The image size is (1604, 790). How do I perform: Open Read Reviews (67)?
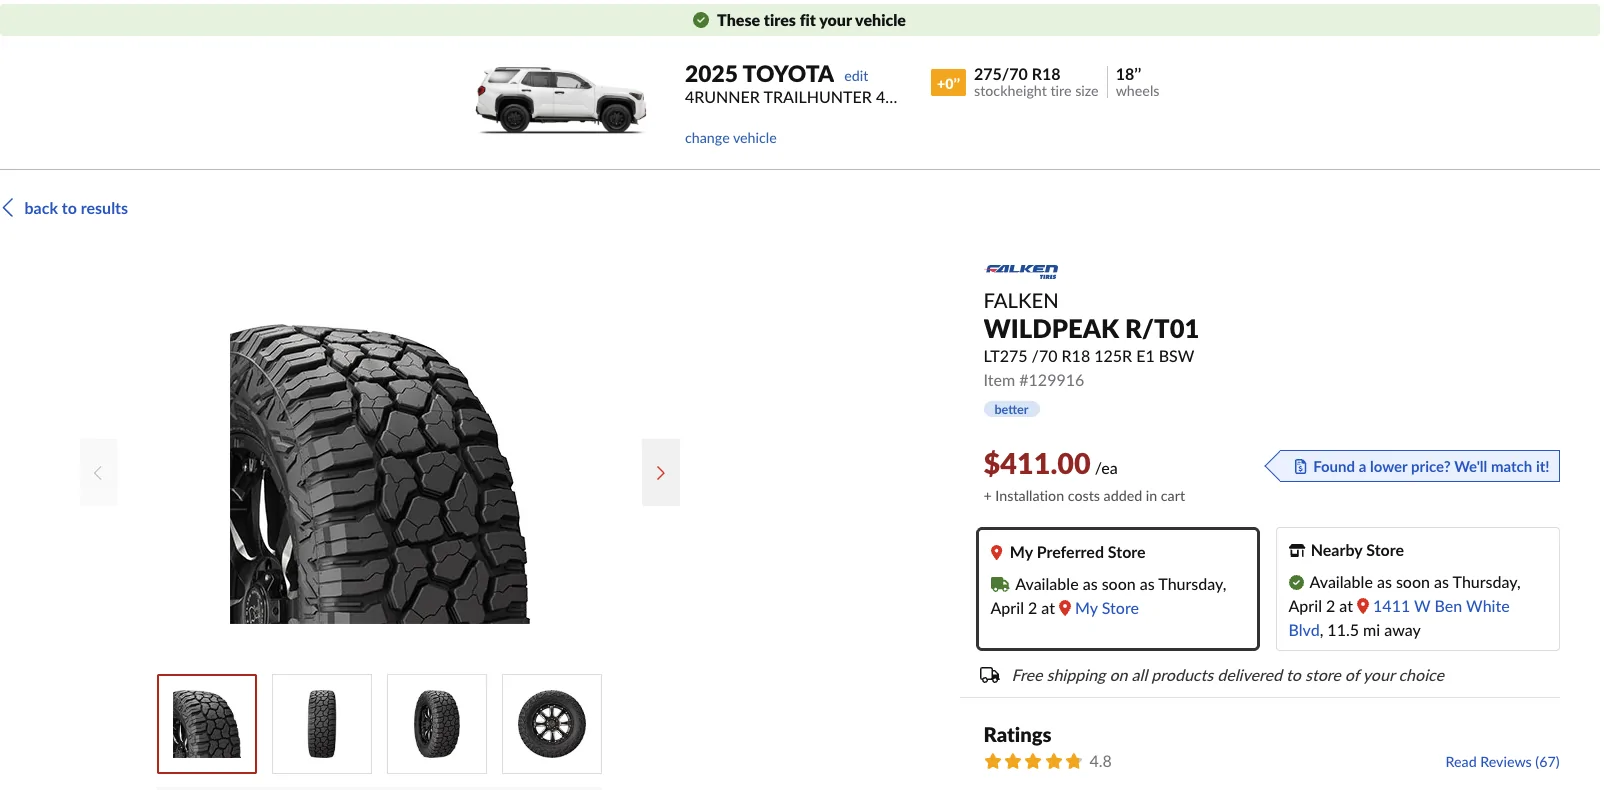(x=1501, y=761)
